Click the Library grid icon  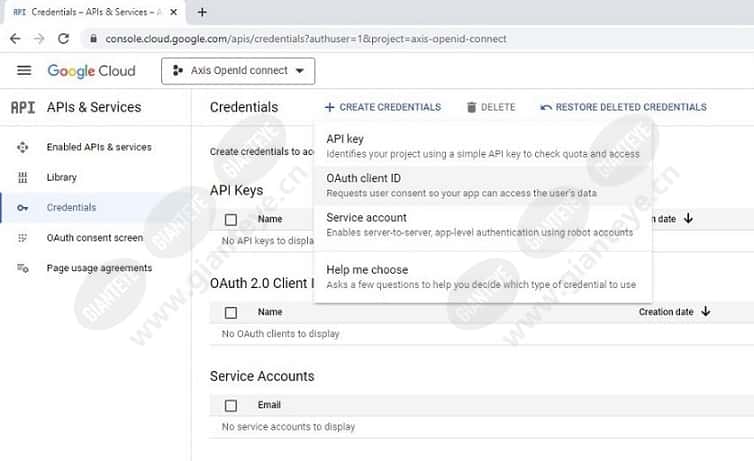pyautogui.click(x=22, y=177)
